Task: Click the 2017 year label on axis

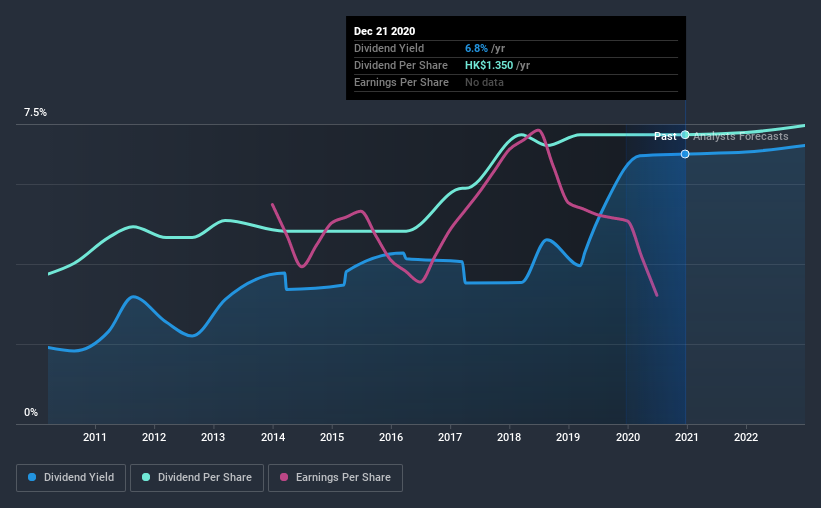Action: (x=450, y=437)
